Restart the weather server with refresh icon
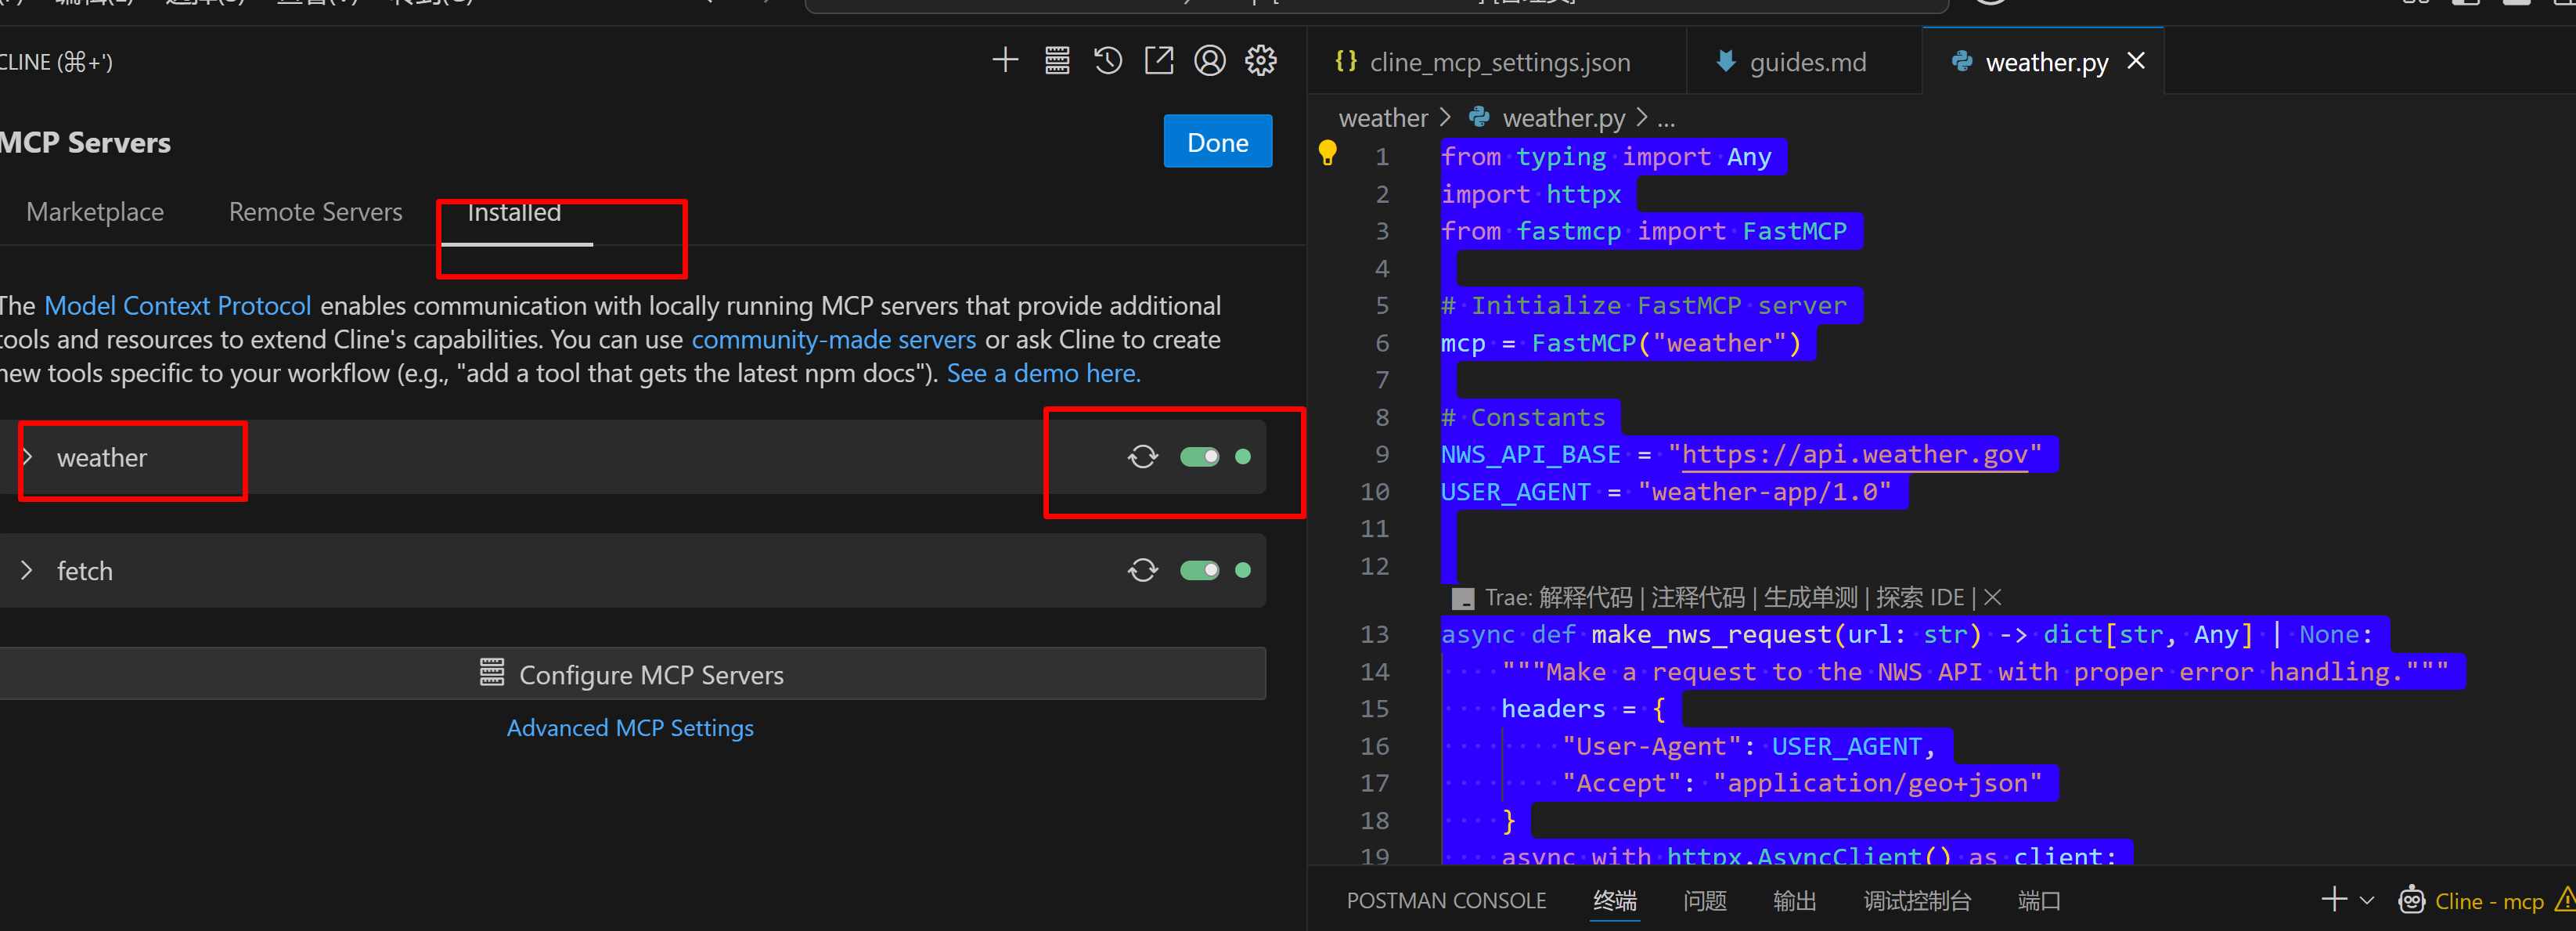Image resolution: width=2576 pixels, height=931 pixels. tap(1143, 457)
